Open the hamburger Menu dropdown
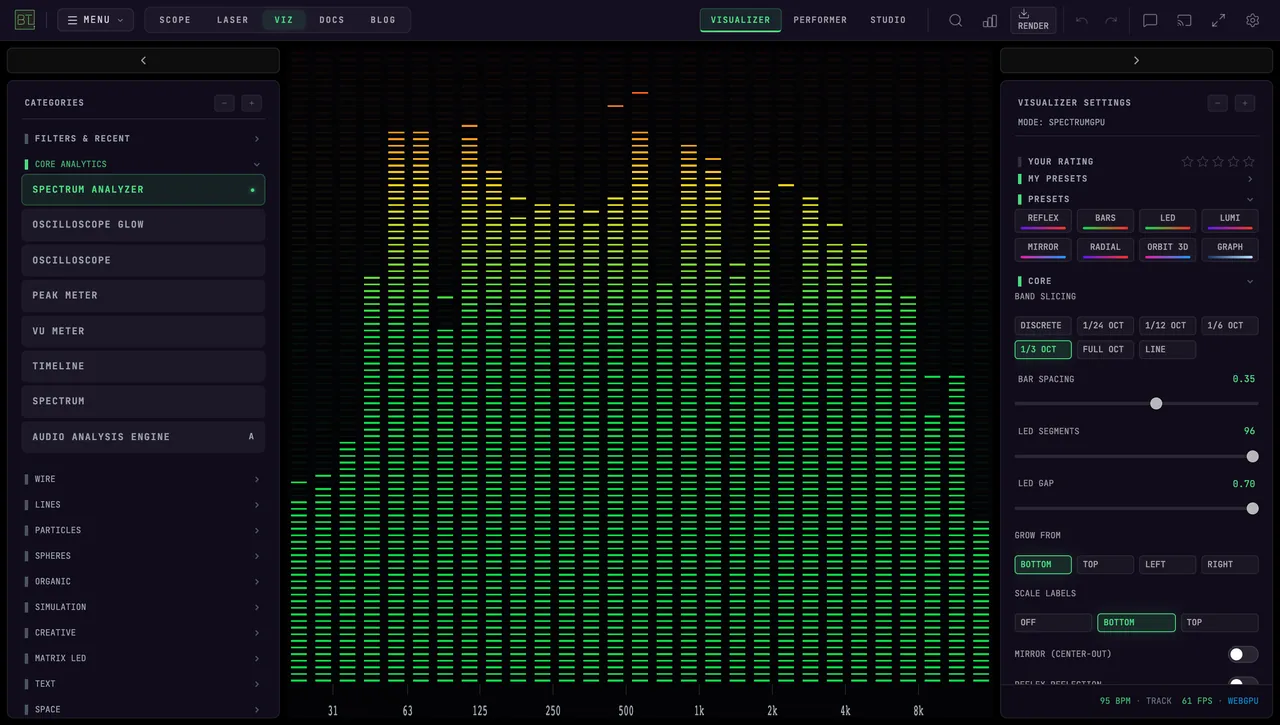1280x725 pixels. tap(95, 20)
